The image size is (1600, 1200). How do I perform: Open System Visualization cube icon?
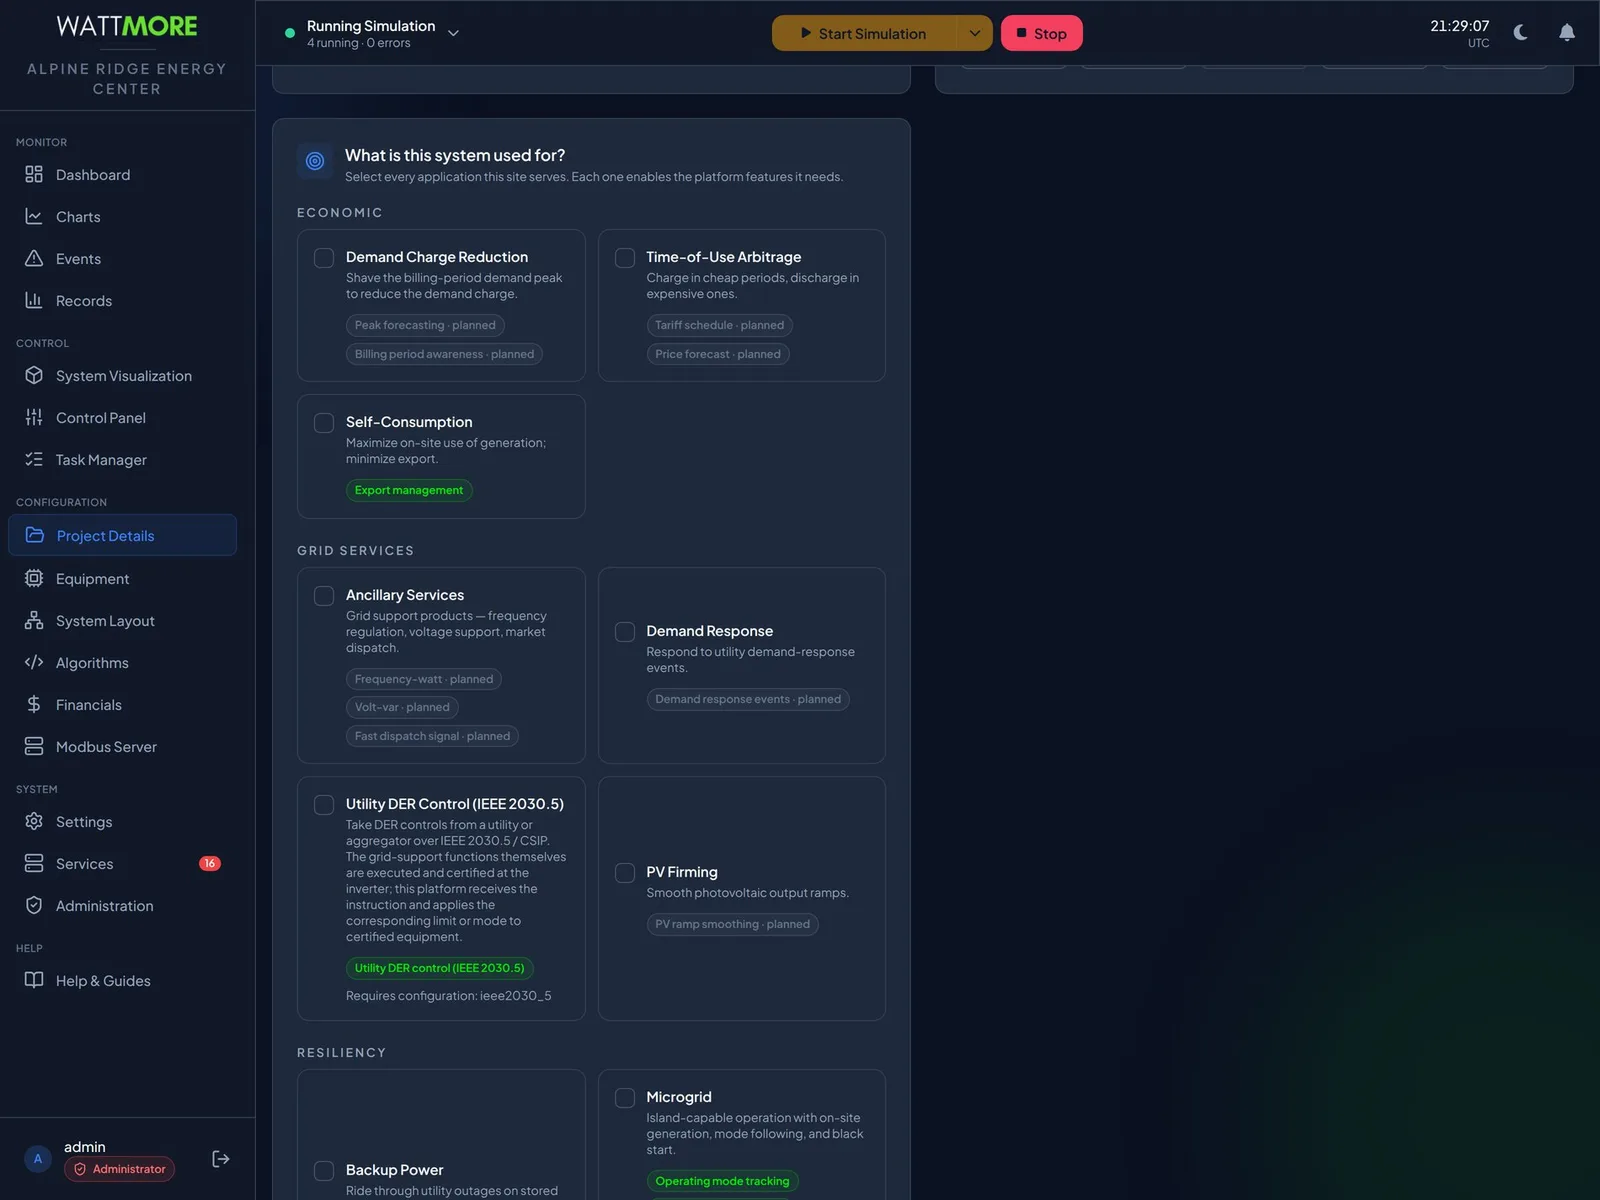[34, 376]
